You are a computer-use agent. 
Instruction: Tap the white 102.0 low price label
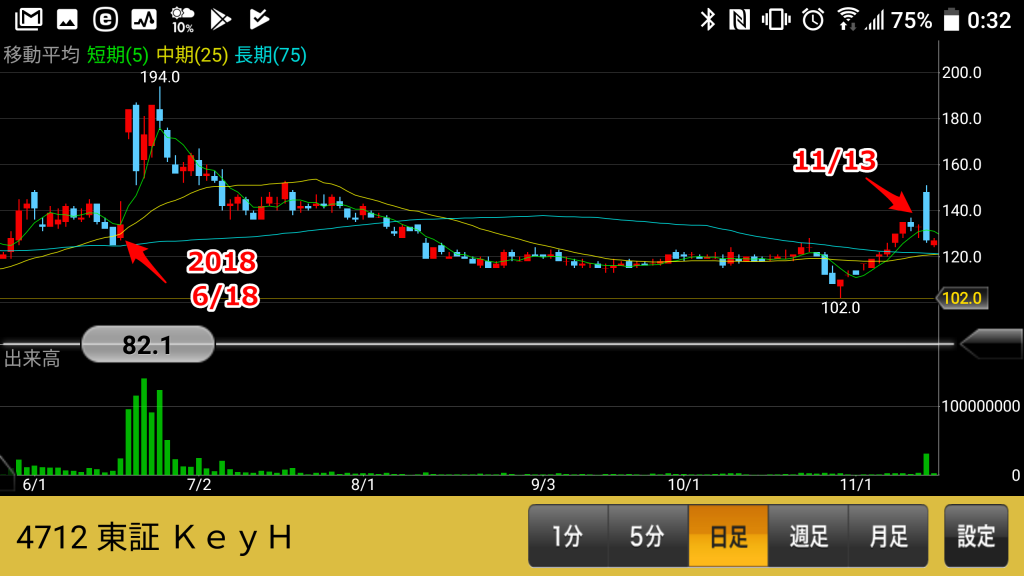tap(840, 308)
